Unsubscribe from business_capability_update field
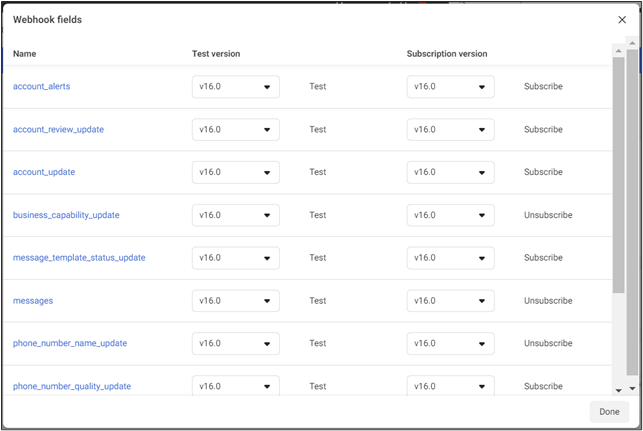The width and height of the screenshot is (643, 431). [548, 215]
